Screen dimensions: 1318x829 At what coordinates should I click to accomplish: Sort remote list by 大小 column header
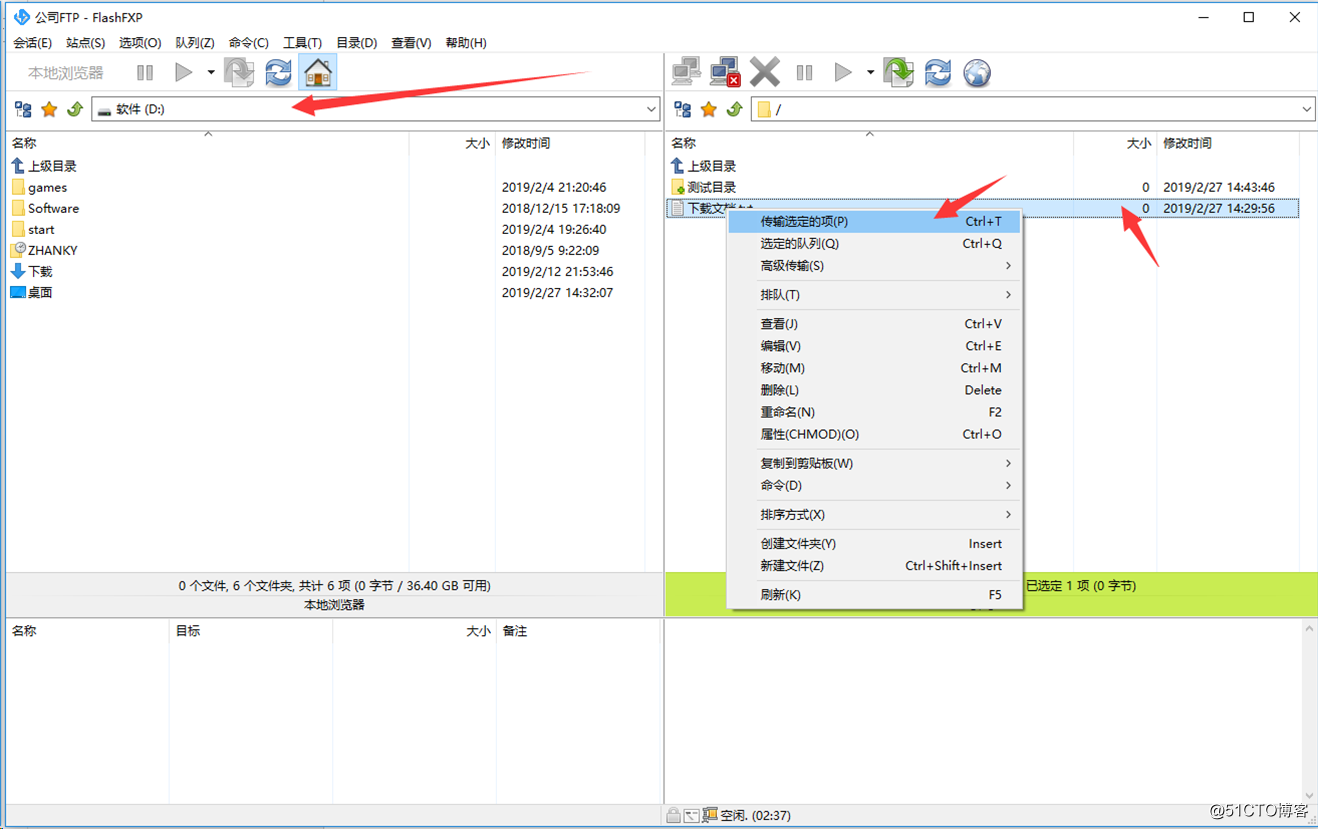tap(1115, 144)
